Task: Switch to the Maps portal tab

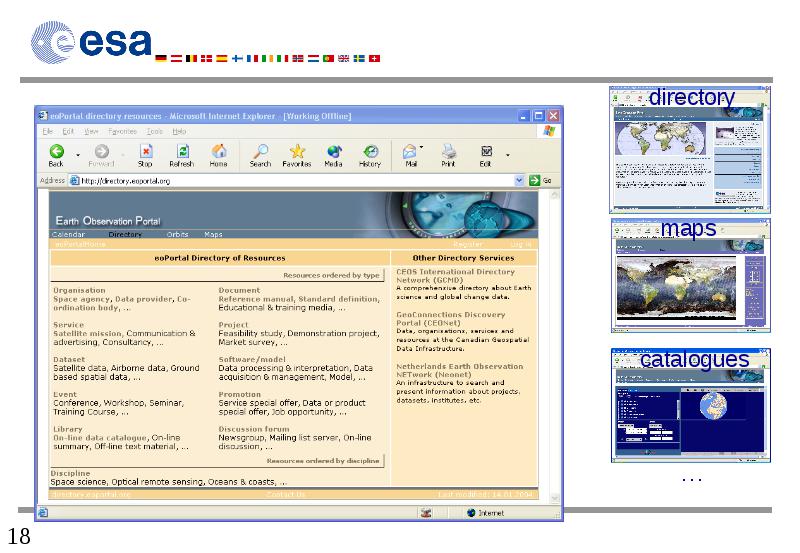Action: point(213,235)
